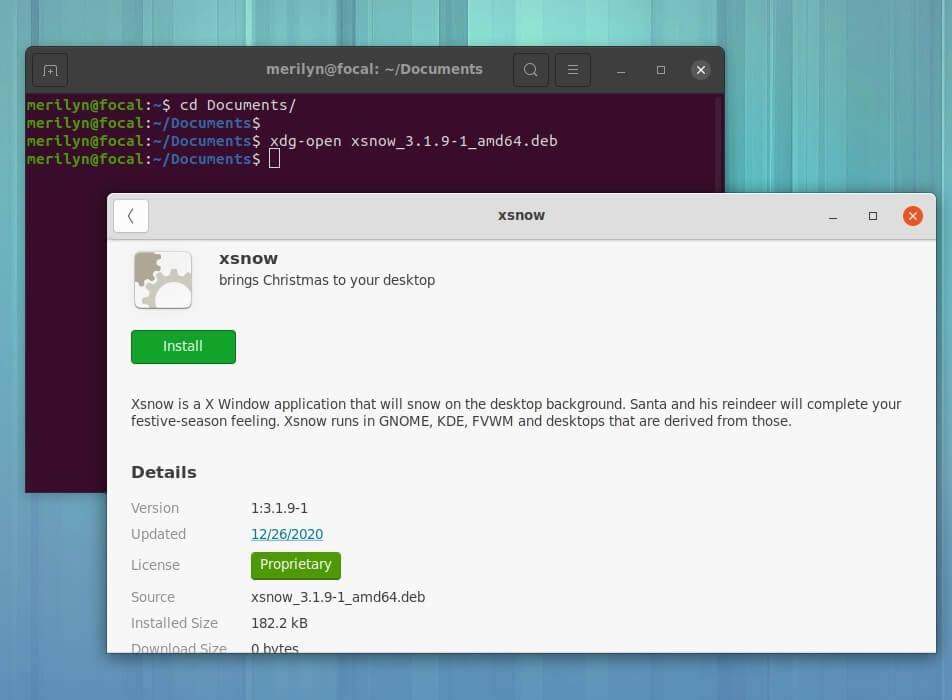The image size is (952, 700).
Task: Select the Source filename xsnow_3.1.9-1_amd64.deb
Action: point(337,596)
